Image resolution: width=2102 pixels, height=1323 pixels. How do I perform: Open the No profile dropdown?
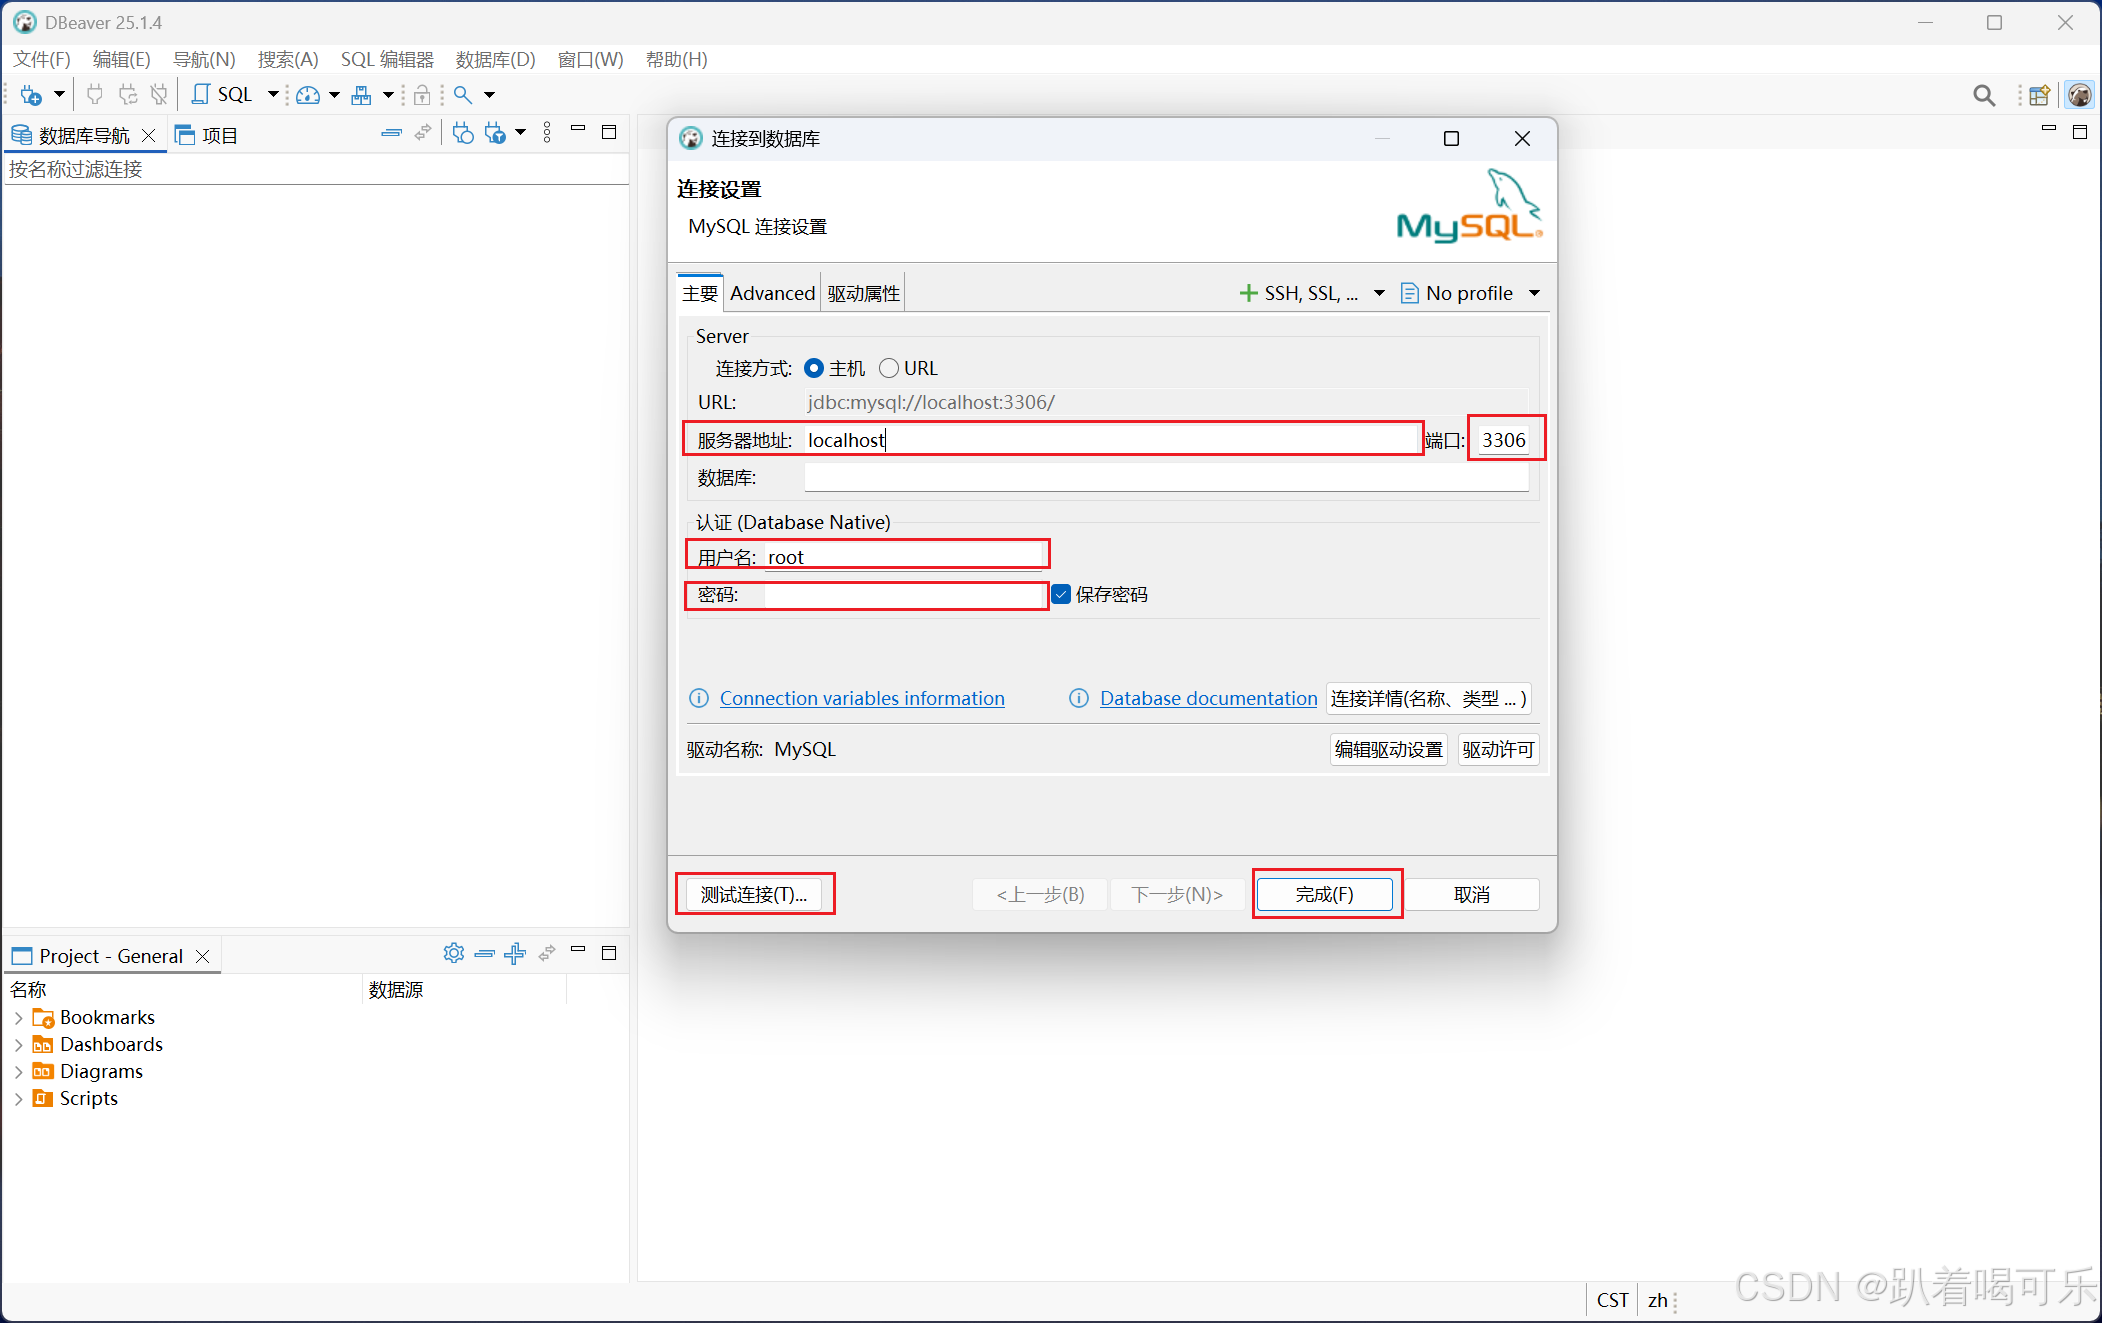point(1470,293)
